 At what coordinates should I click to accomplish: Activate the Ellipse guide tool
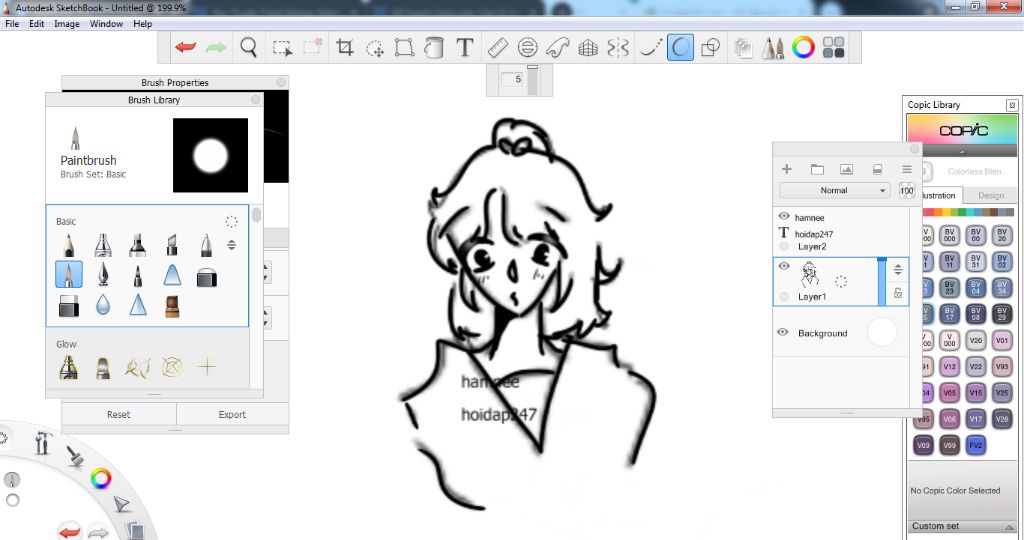tap(528, 47)
